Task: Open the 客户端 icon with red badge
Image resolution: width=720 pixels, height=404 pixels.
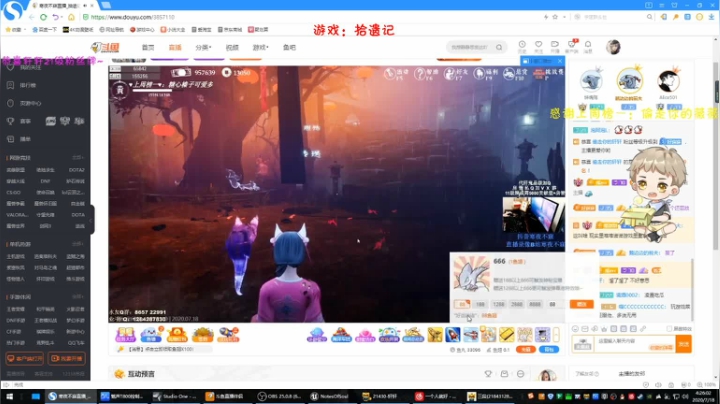Action: coord(572,46)
